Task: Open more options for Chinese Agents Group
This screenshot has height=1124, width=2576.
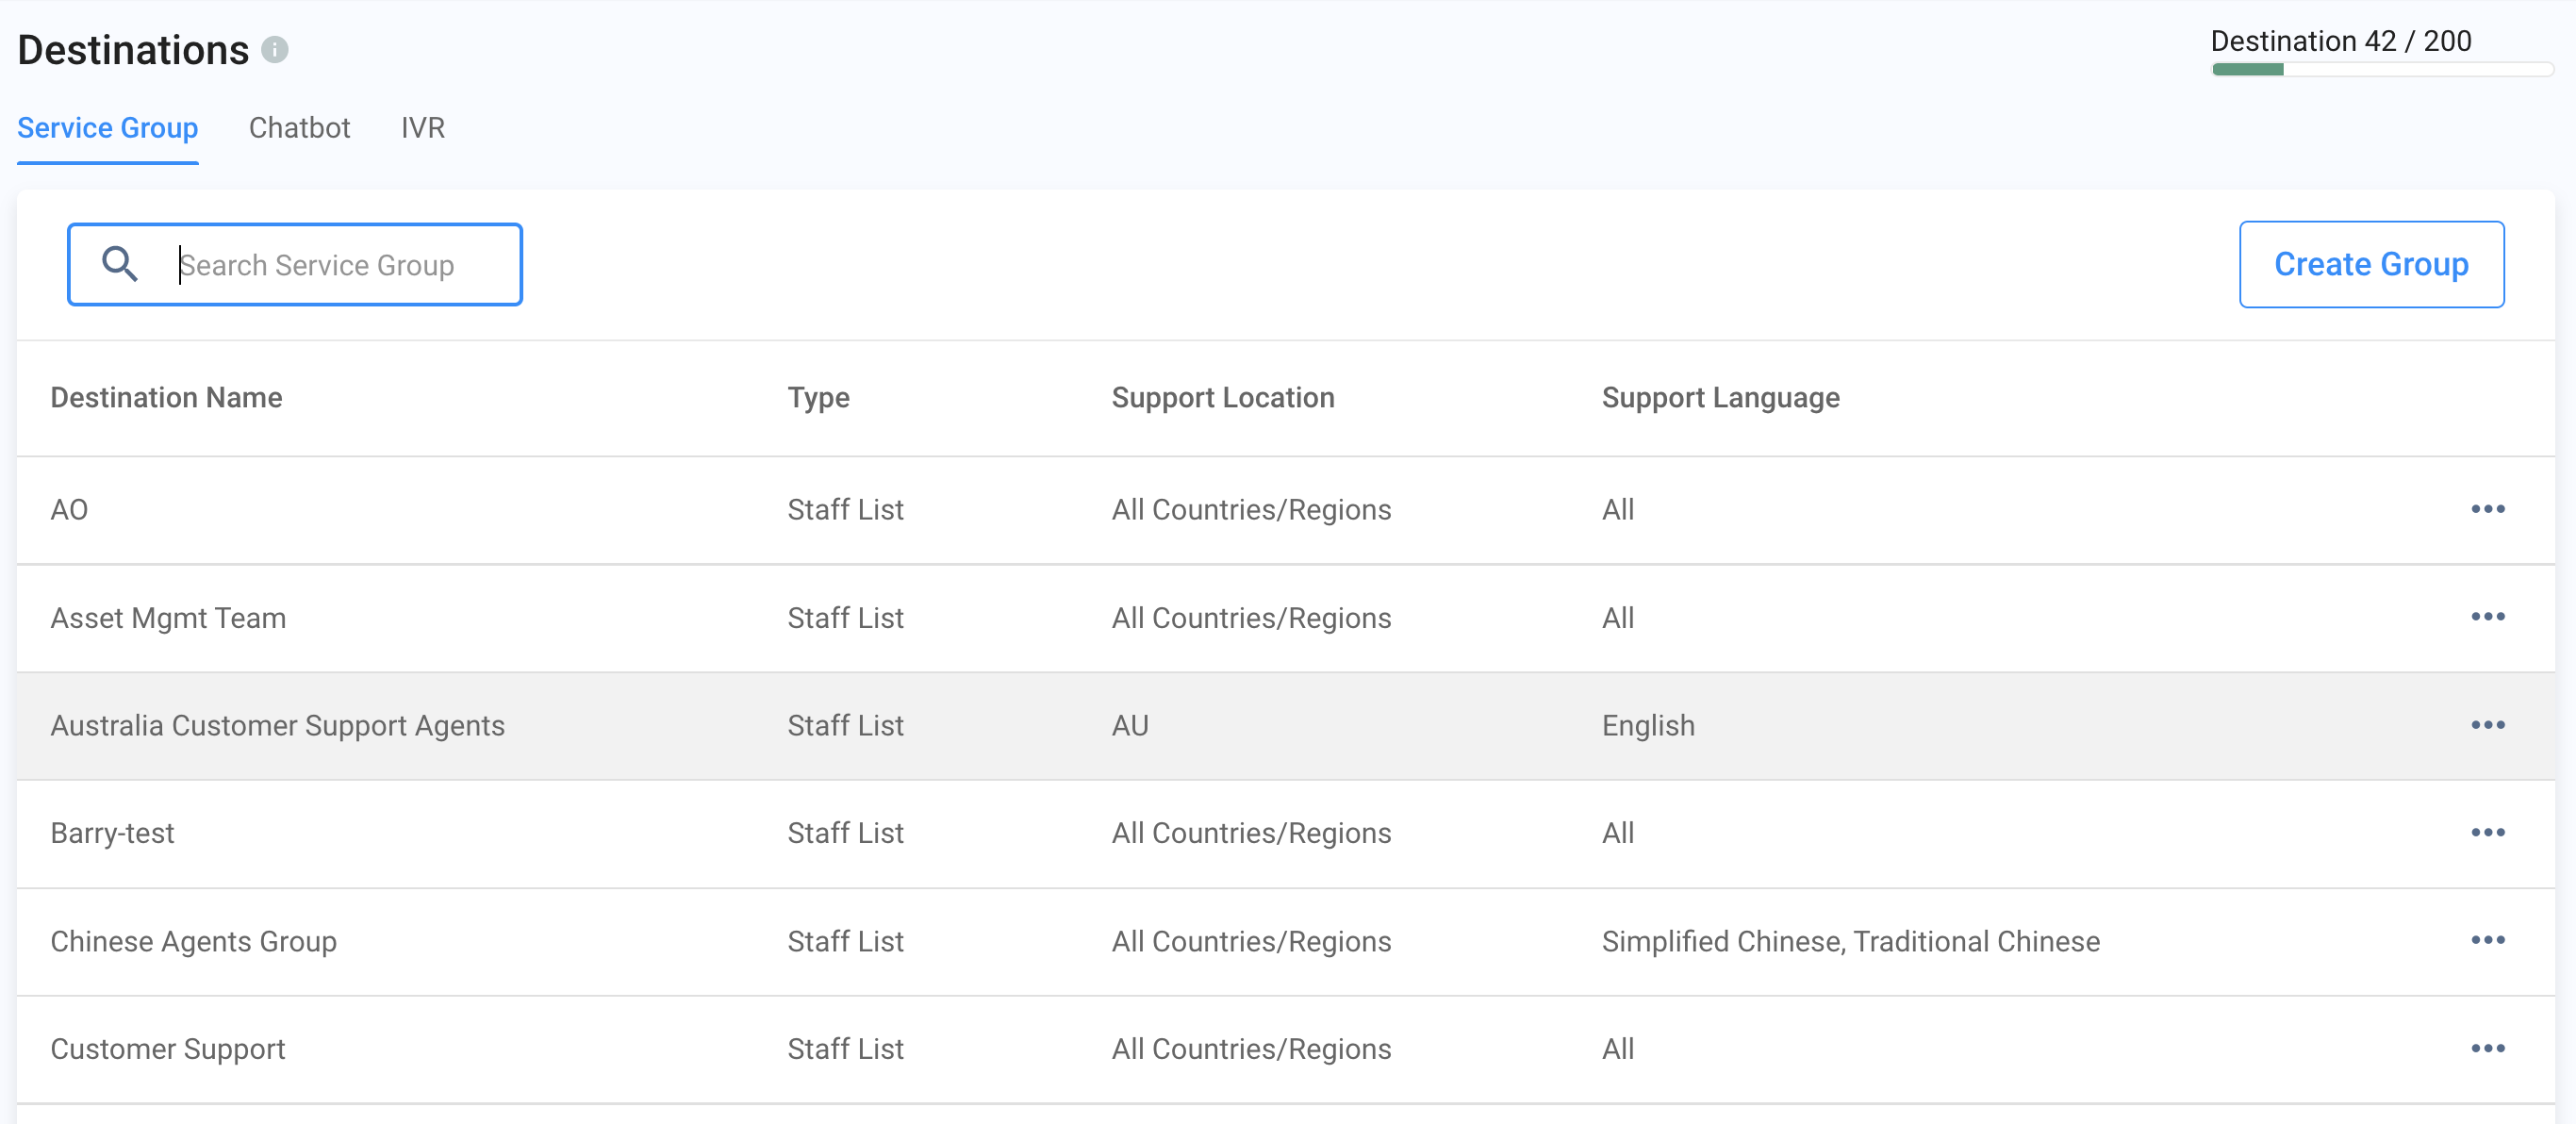Action: coord(2487,940)
